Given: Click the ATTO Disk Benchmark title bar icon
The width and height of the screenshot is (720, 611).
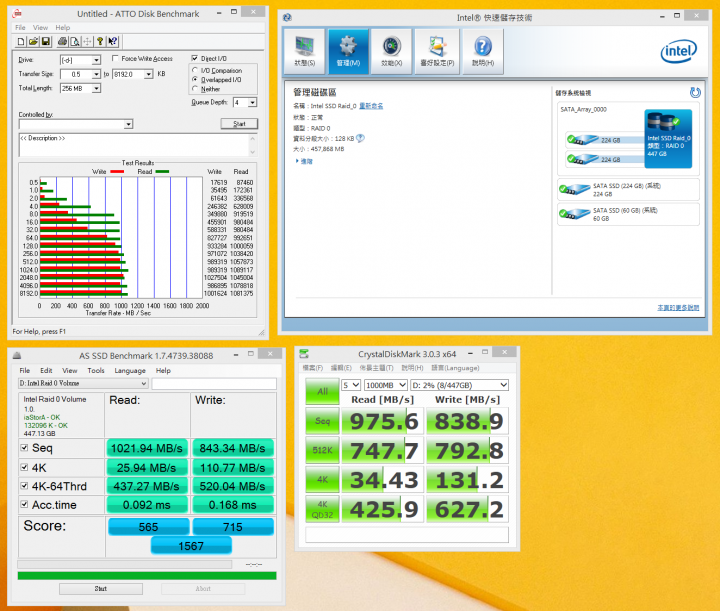Looking at the screenshot, I should [17, 13].
